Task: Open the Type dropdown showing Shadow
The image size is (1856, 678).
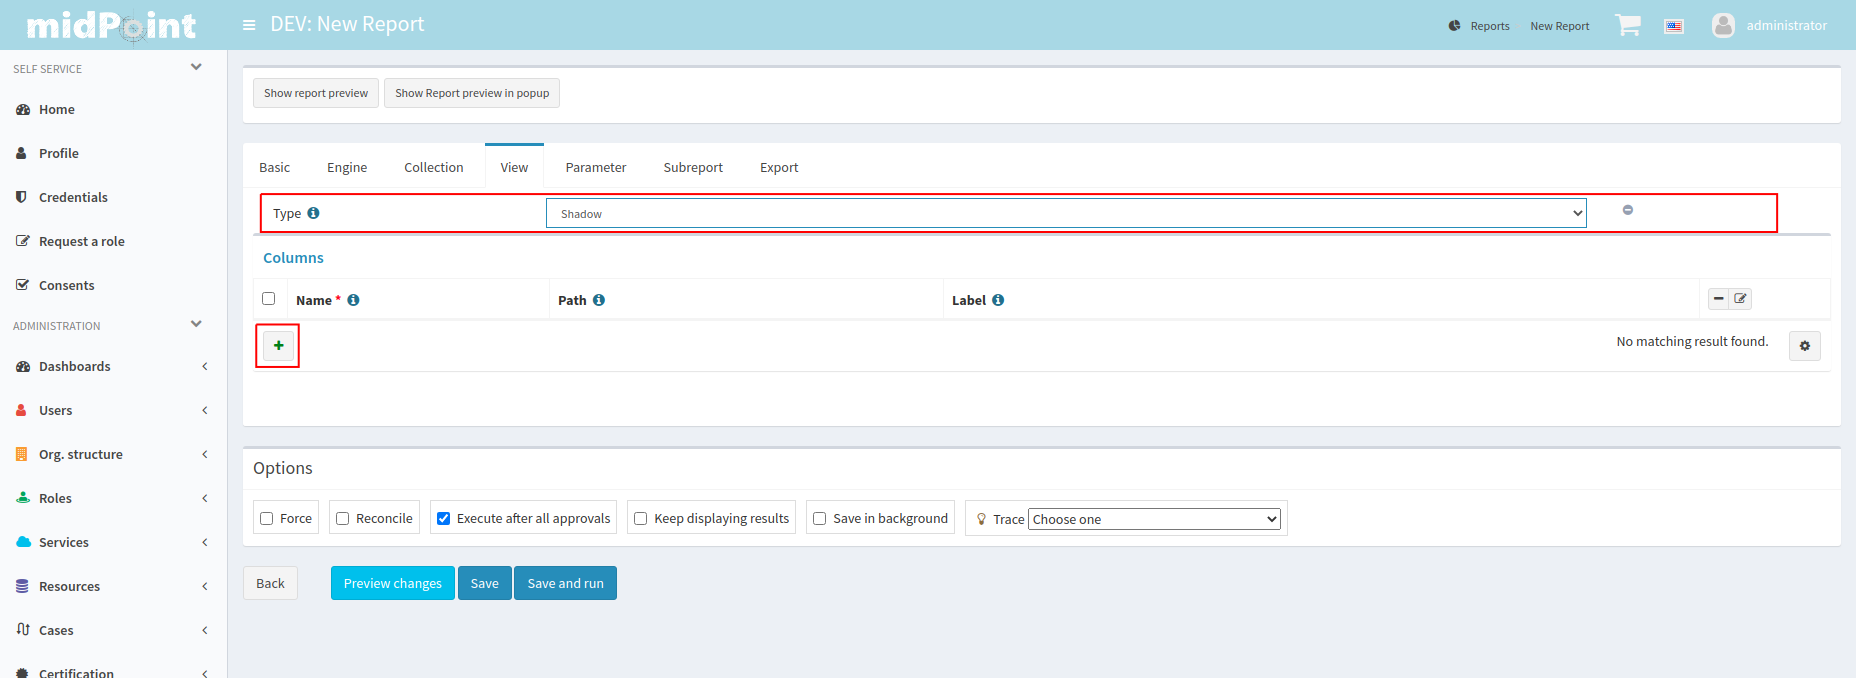Action: click(x=1065, y=214)
